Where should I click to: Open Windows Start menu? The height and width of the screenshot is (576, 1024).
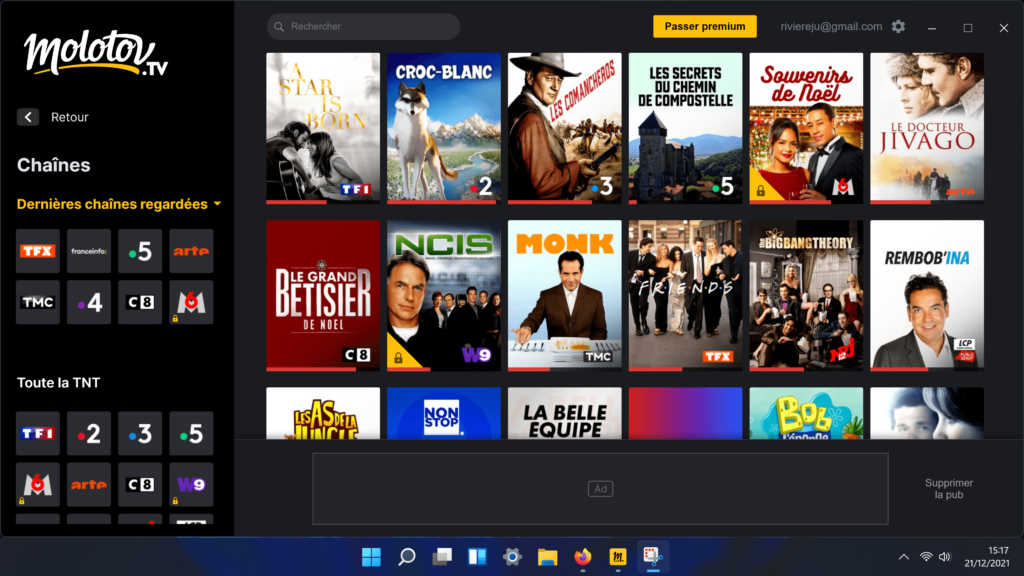point(371,556)
